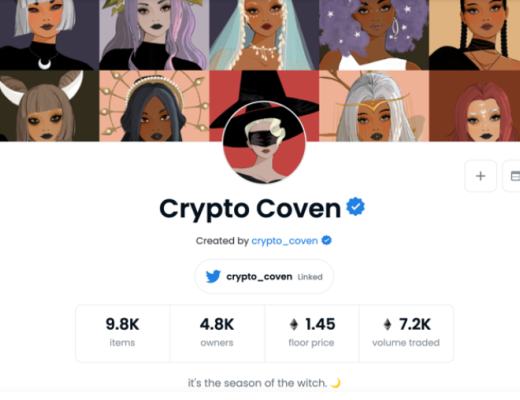Click the Ethereum icon beside 7.2K volume
This screenshot has width=520, height=400.
pos(387,324)
